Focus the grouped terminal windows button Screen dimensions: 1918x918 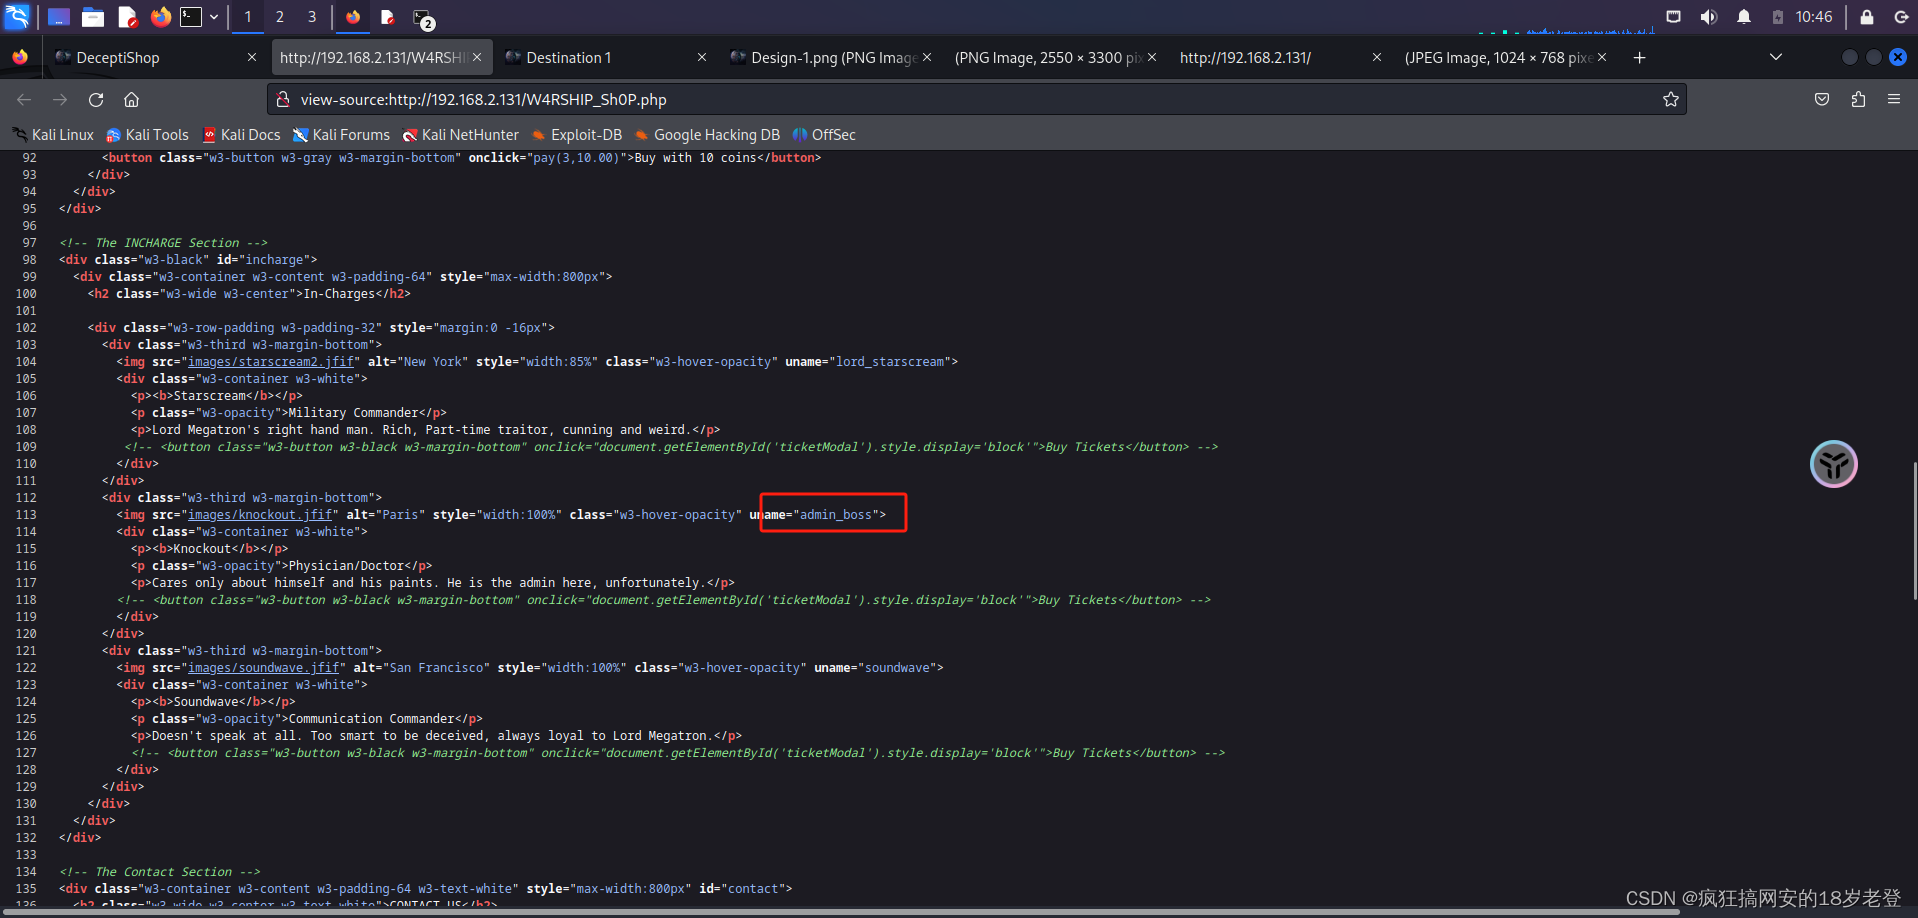click(423, 18)
